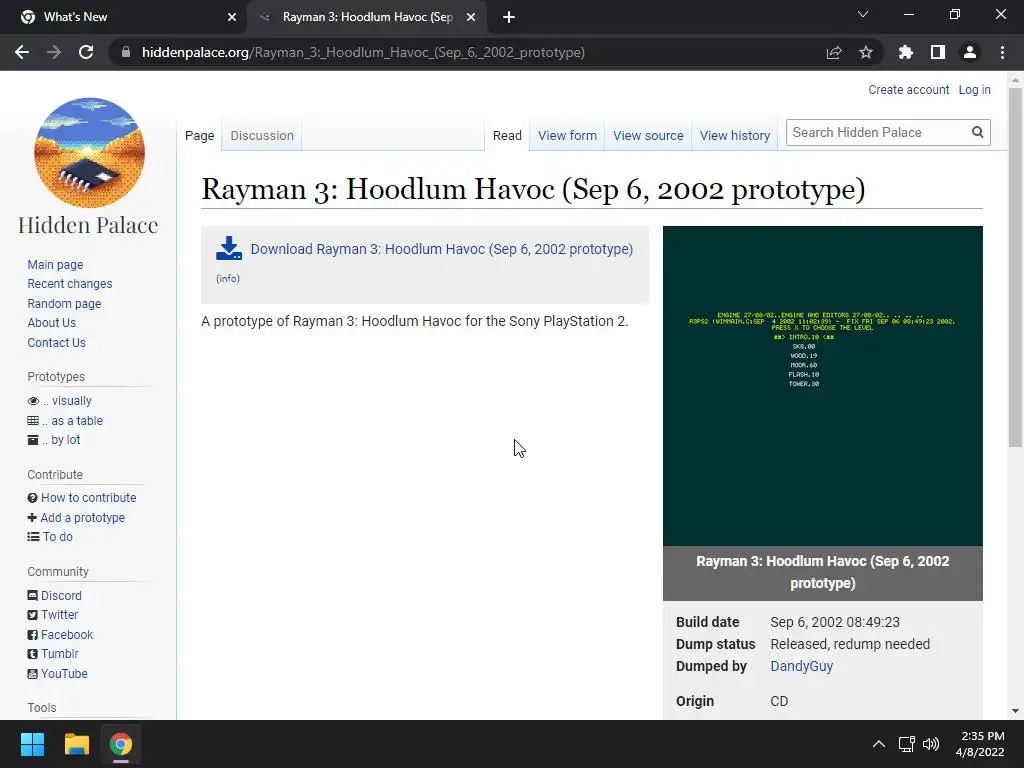Open the Windows Start menu
This screenshot has width=1024, height=768.
click(x=32, y=744)
